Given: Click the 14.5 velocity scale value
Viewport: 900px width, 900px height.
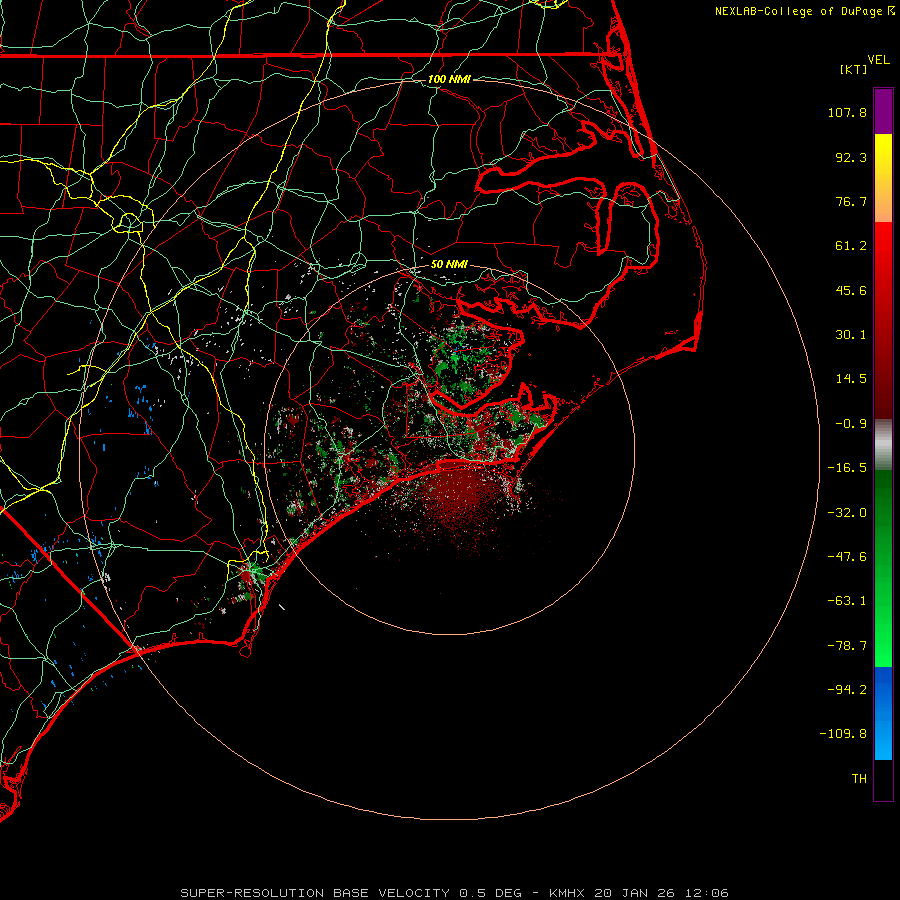Looking at the screenshot, I should 851,379.
